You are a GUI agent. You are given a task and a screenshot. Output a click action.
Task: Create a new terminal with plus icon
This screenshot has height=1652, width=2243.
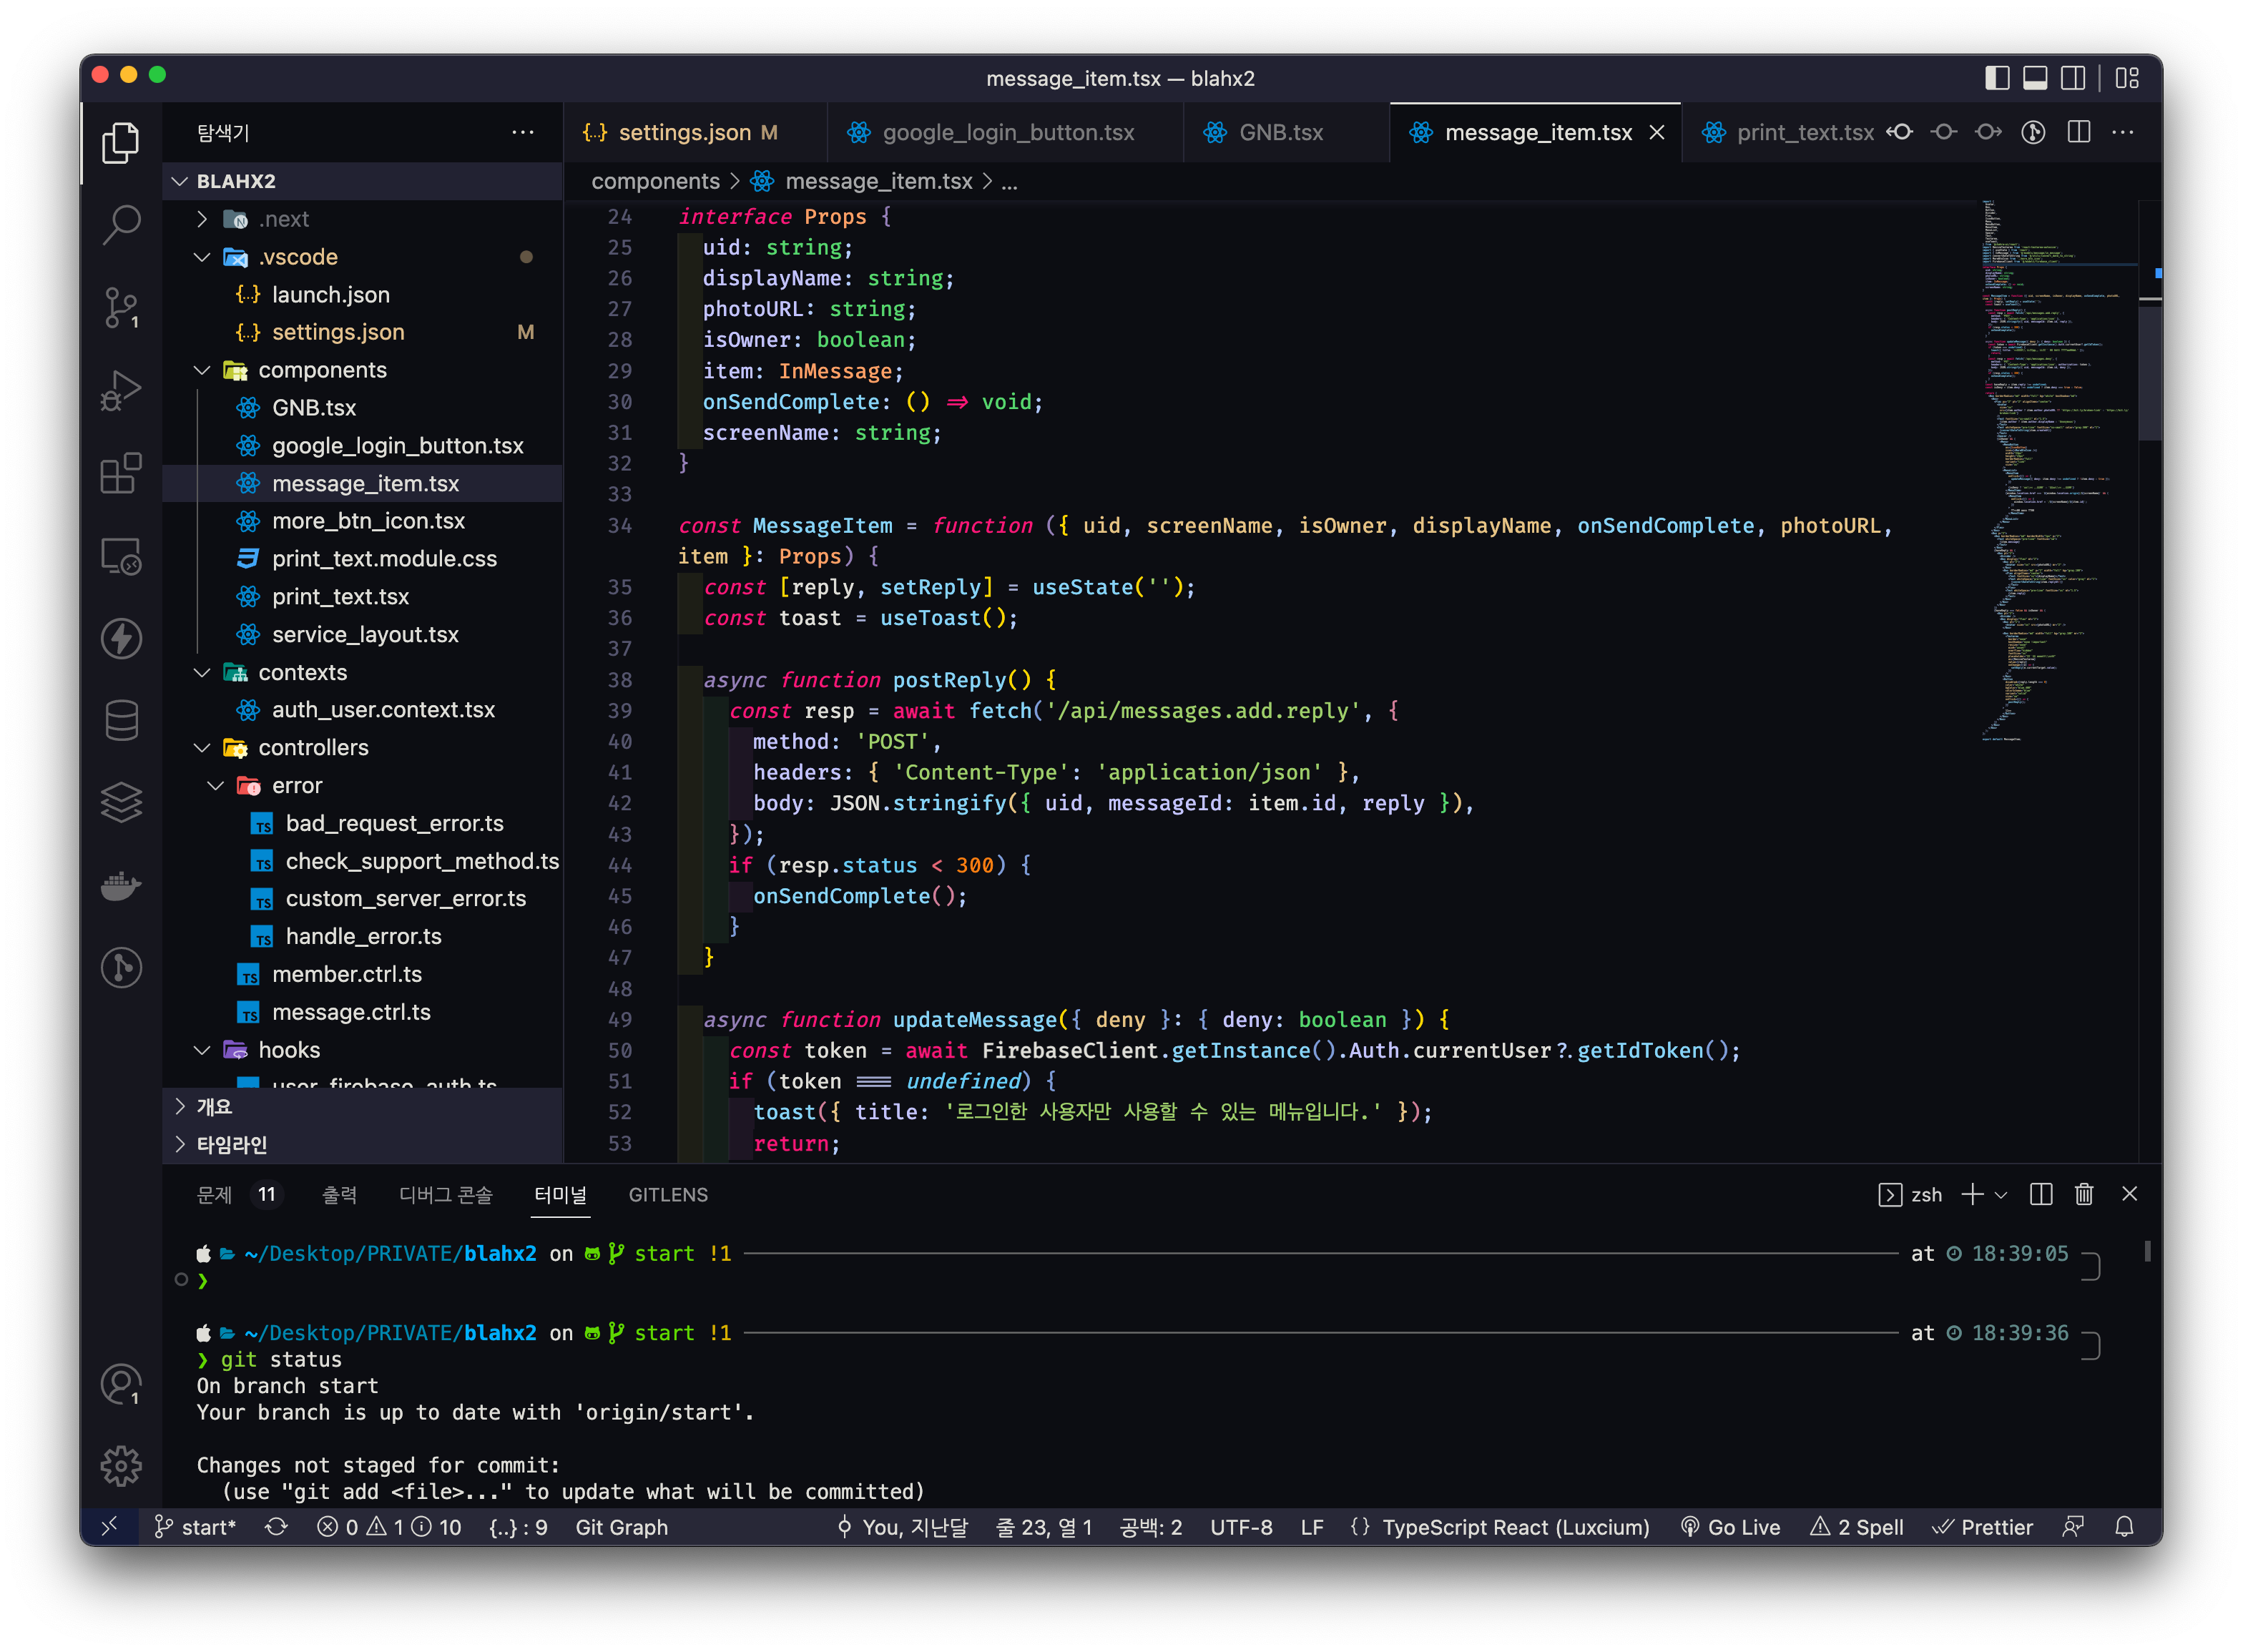[x=1972, y=1194]
